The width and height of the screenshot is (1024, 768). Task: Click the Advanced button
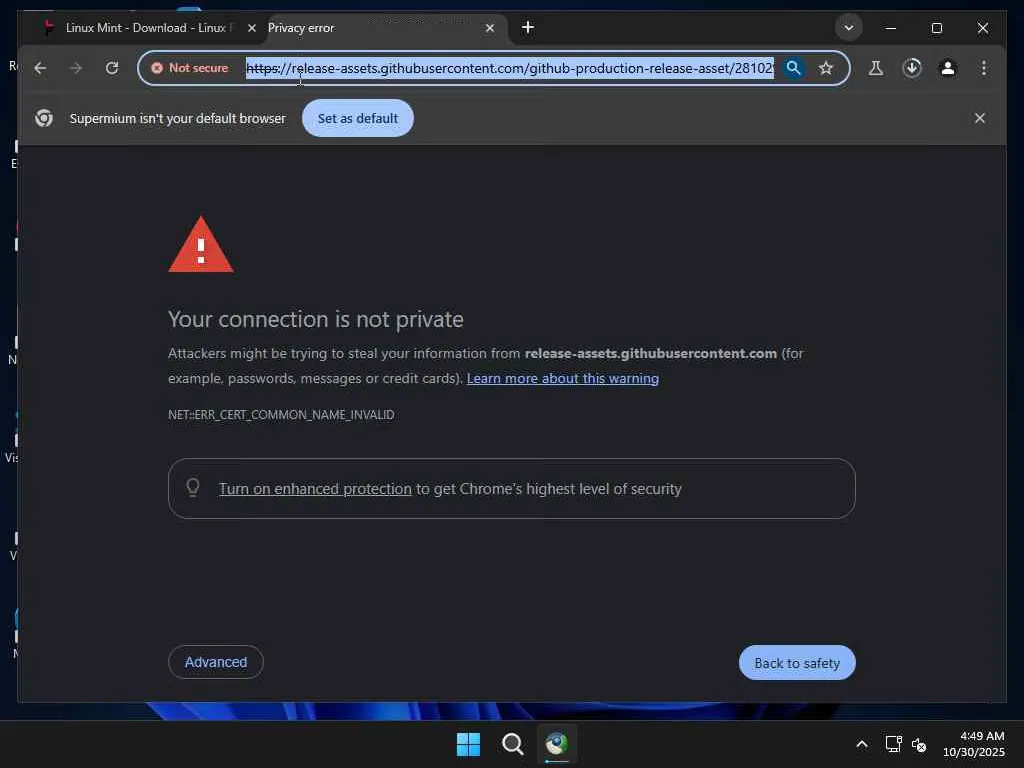pos(216,662)
